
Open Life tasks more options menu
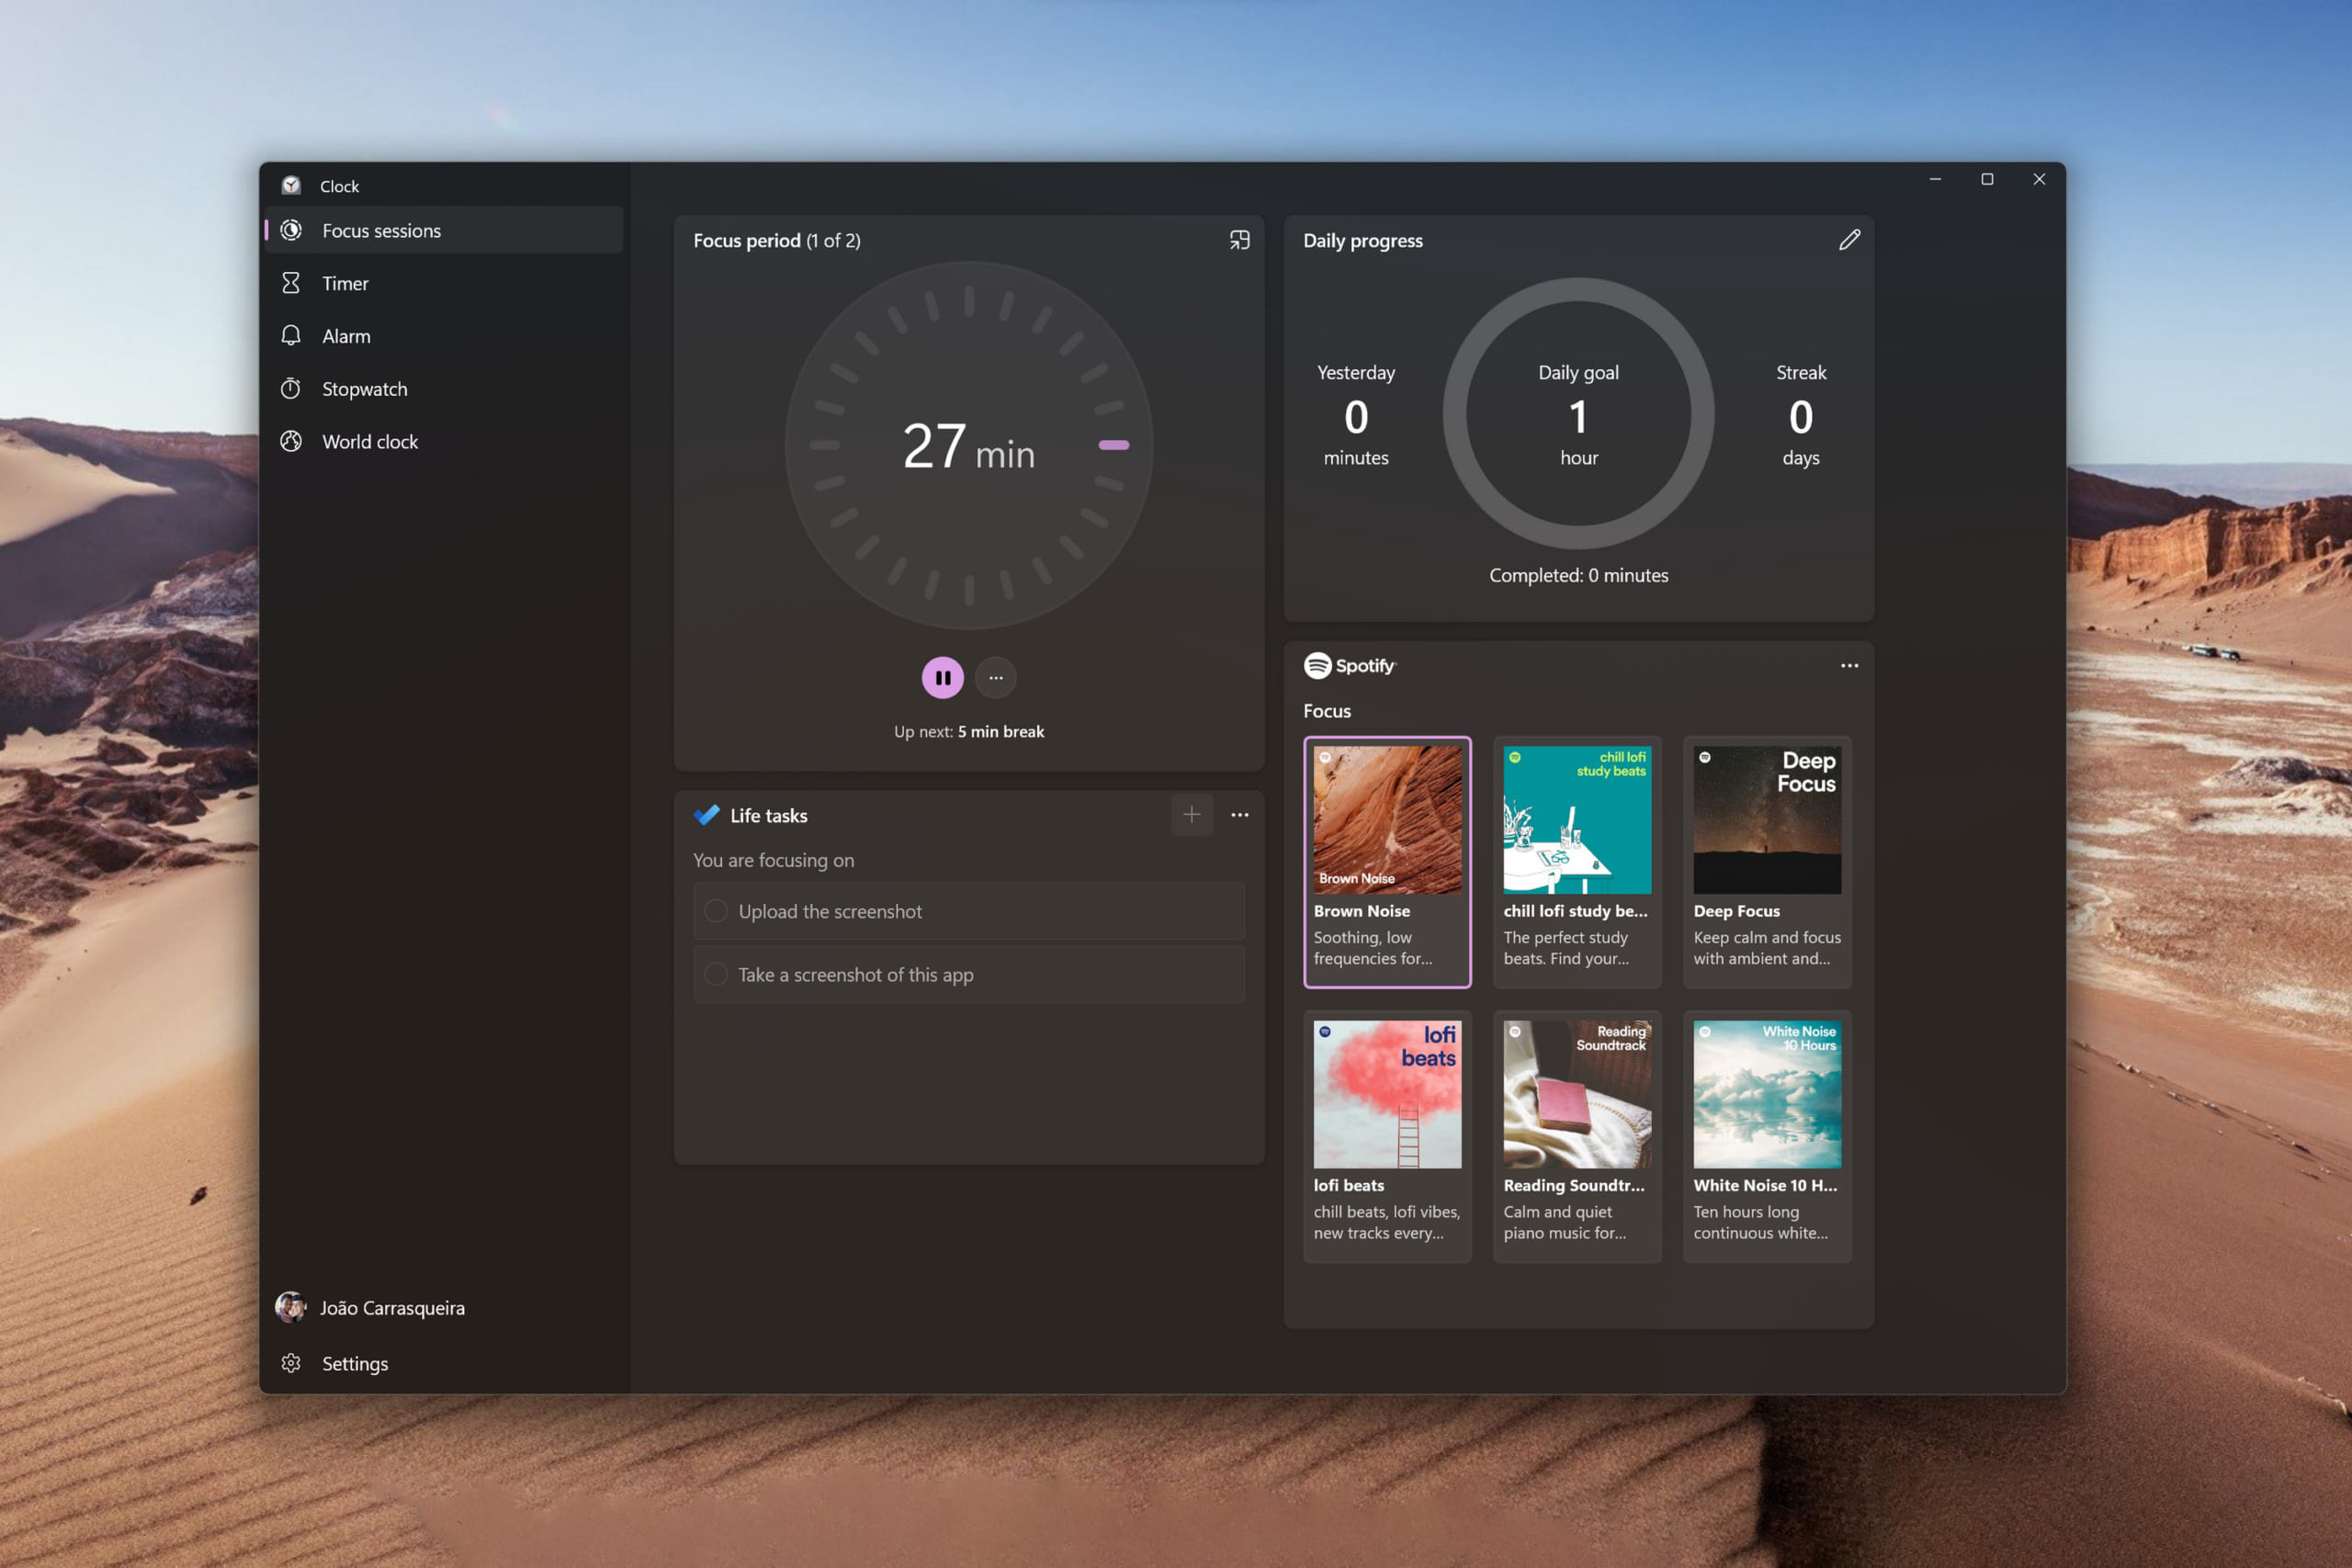tap(1239, 815)
